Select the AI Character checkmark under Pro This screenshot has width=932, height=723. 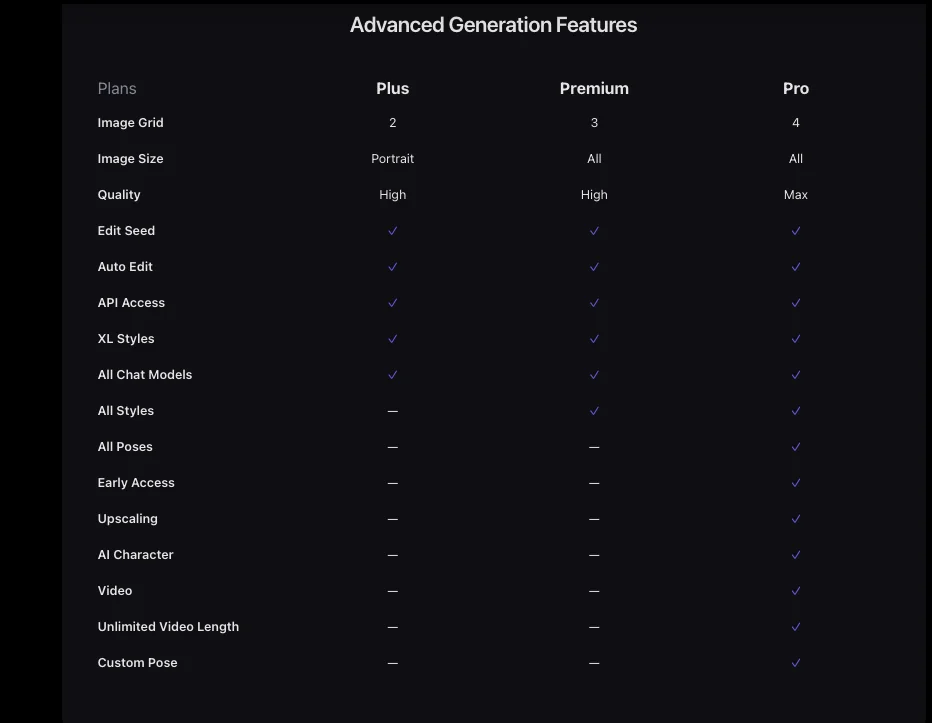pyautogui.click(x=795, y=555)
